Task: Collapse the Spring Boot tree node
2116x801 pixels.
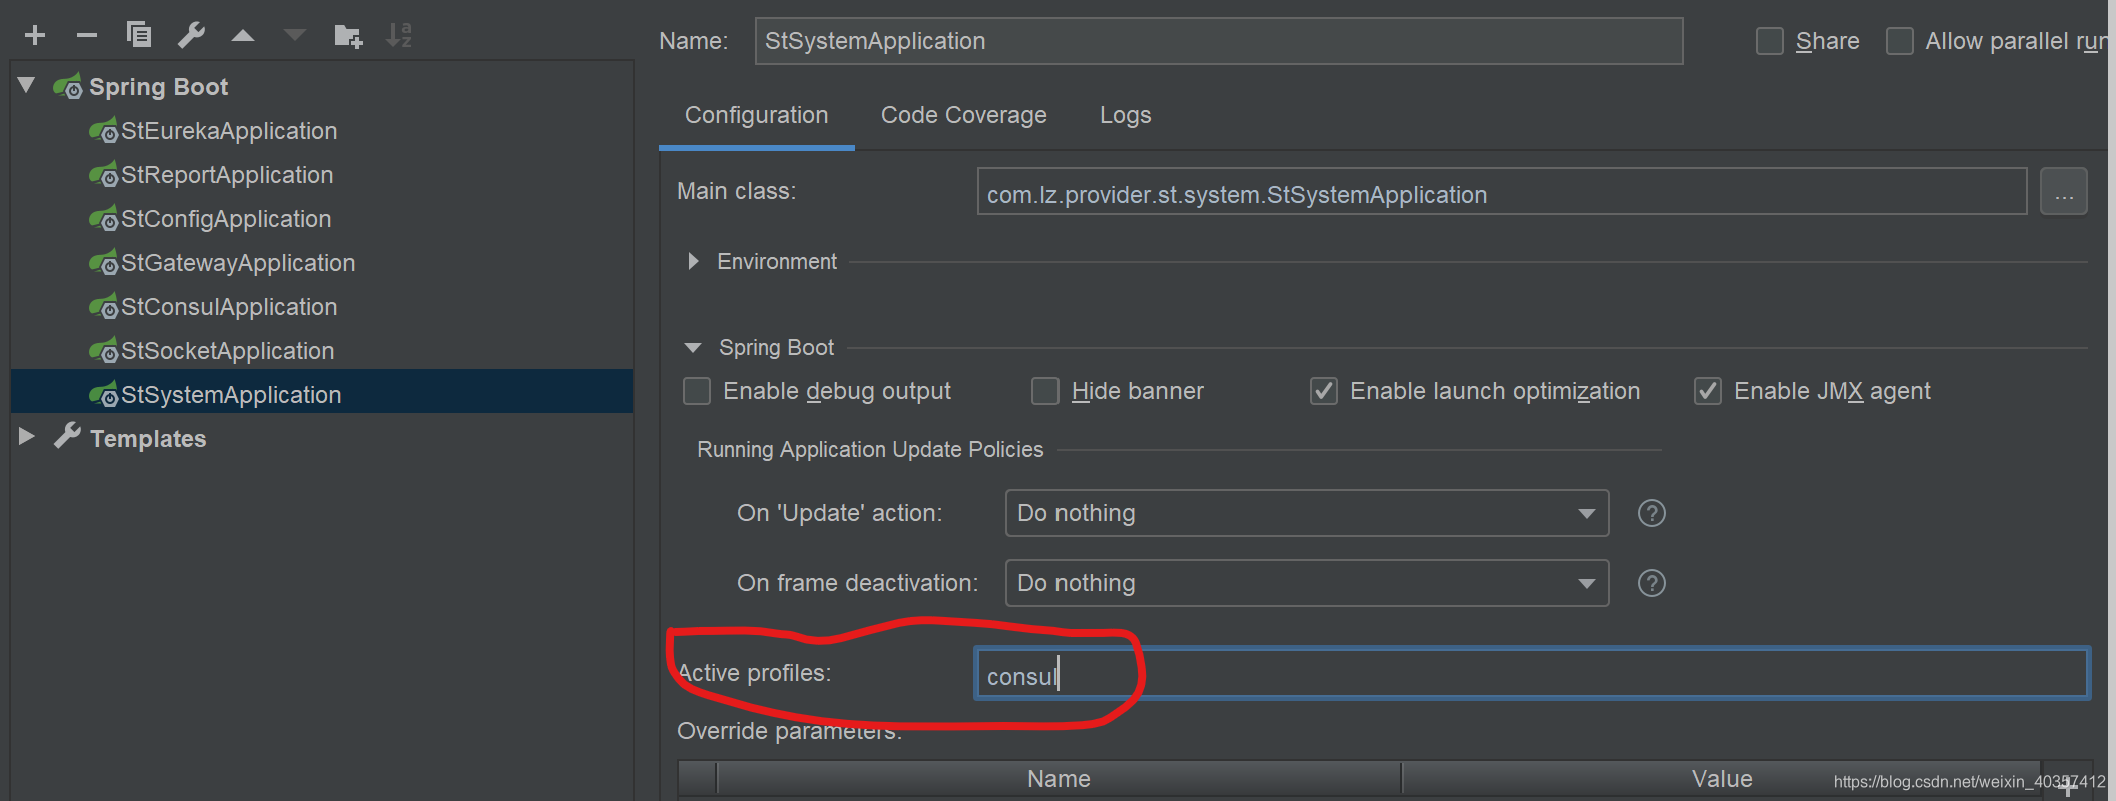Action: pyautogui.click(x=27, y=86)
